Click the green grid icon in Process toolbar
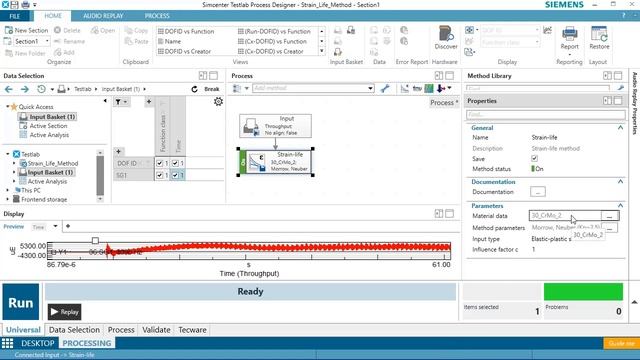This screenshot has height=360, width=640. (429, 88)
